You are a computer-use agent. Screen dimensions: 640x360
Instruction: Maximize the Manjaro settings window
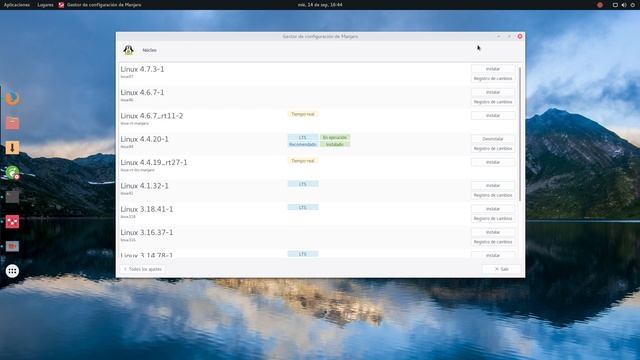click(x=509, y=36)
